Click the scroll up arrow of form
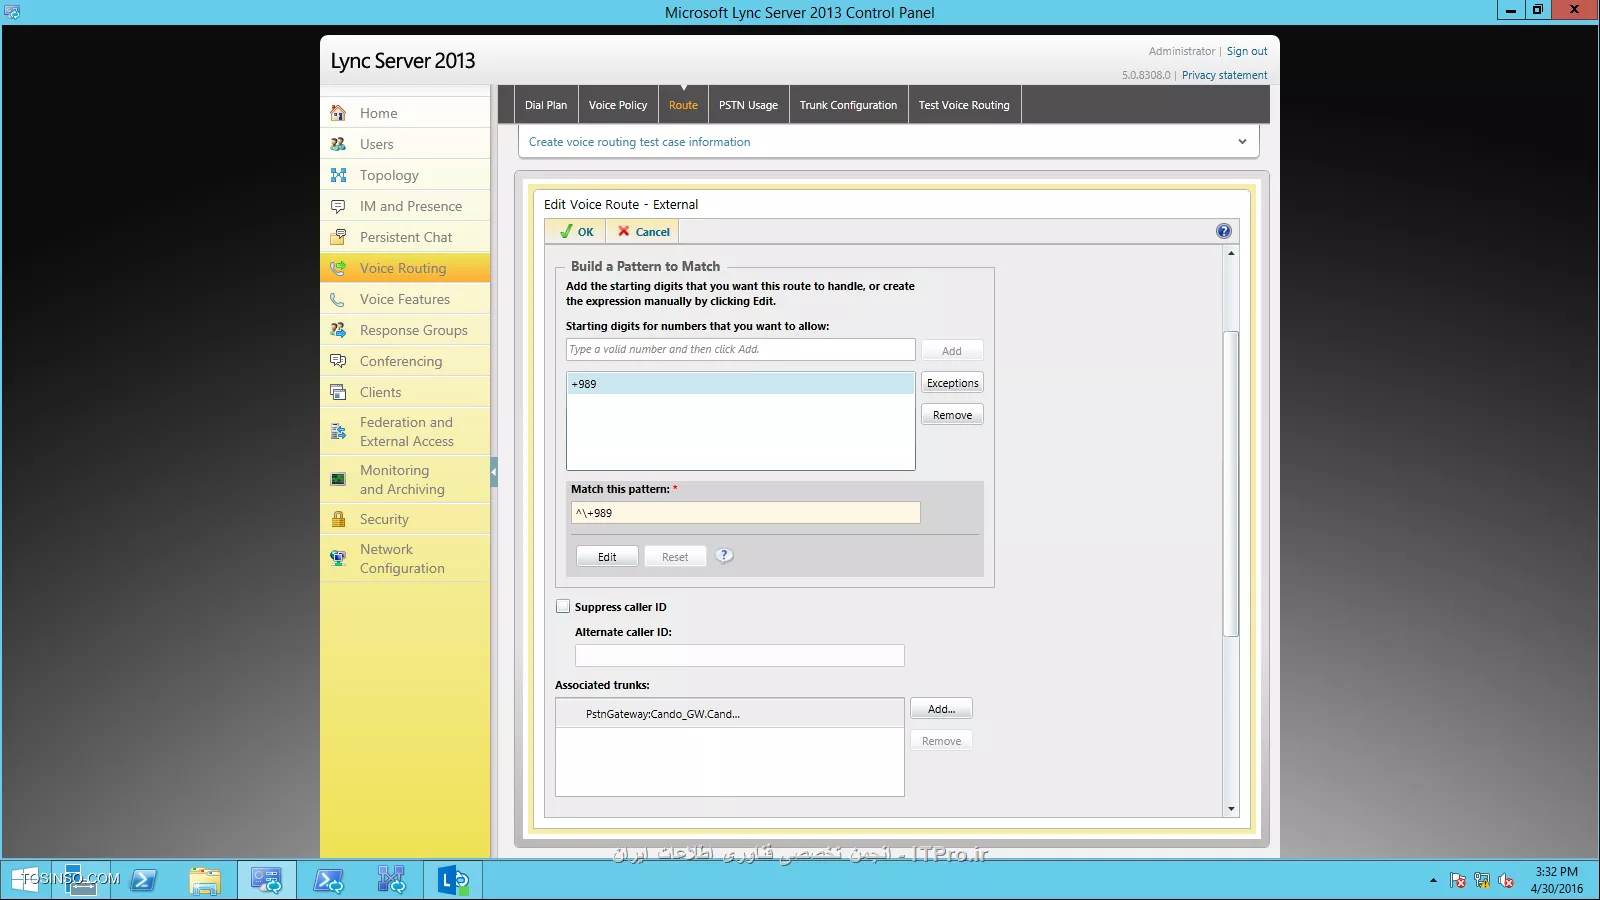 (x=1231, y=253)
